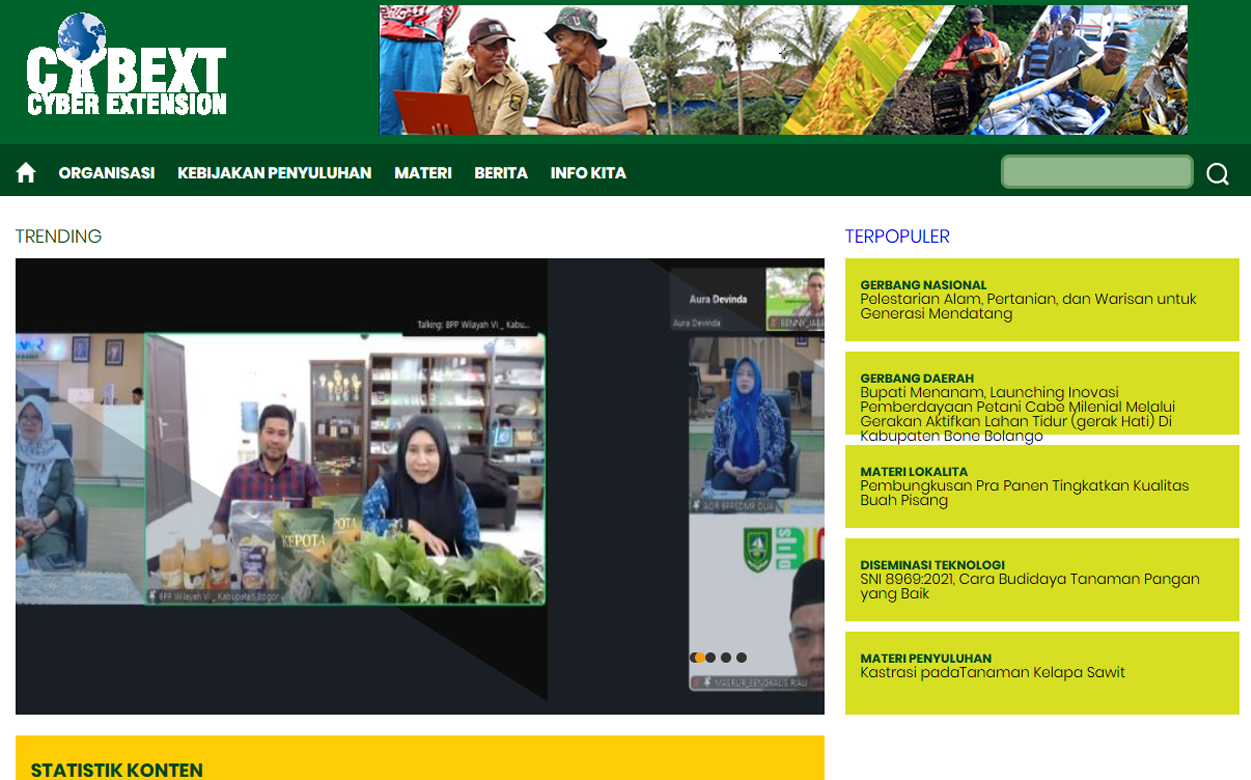
Task: Open the KEBIJAKAN PENYULUHAN menu
Action: click(x=274, y=173)
